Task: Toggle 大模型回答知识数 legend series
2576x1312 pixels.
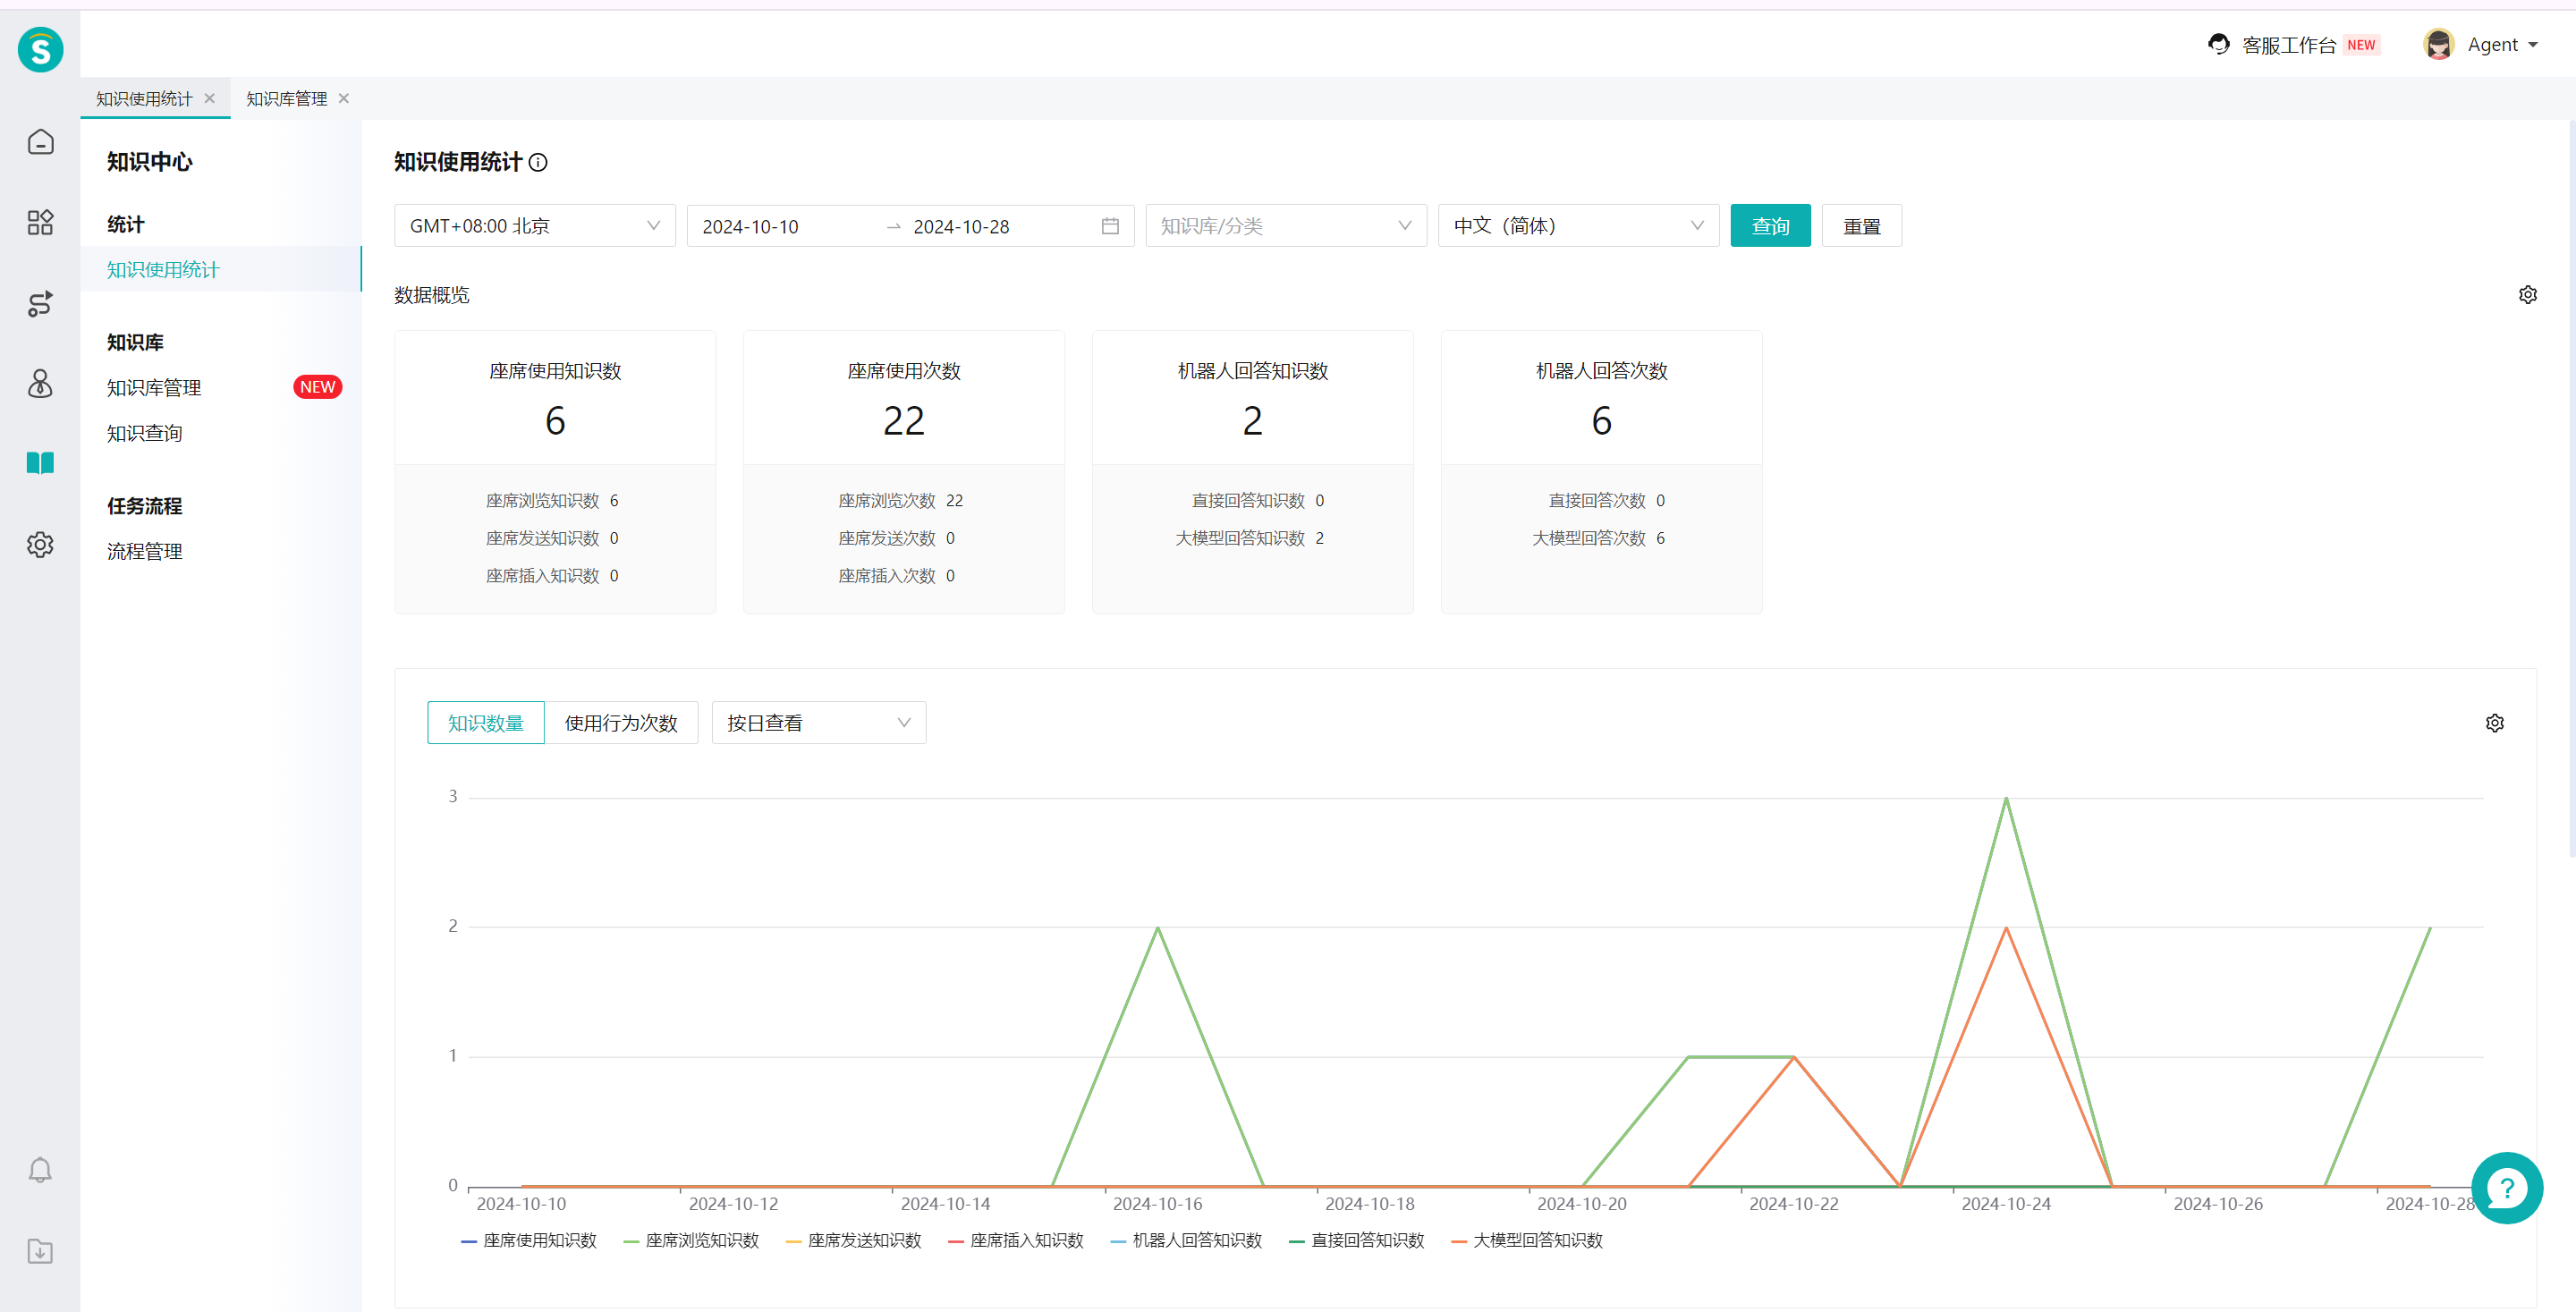Action: [1526, 1240]
